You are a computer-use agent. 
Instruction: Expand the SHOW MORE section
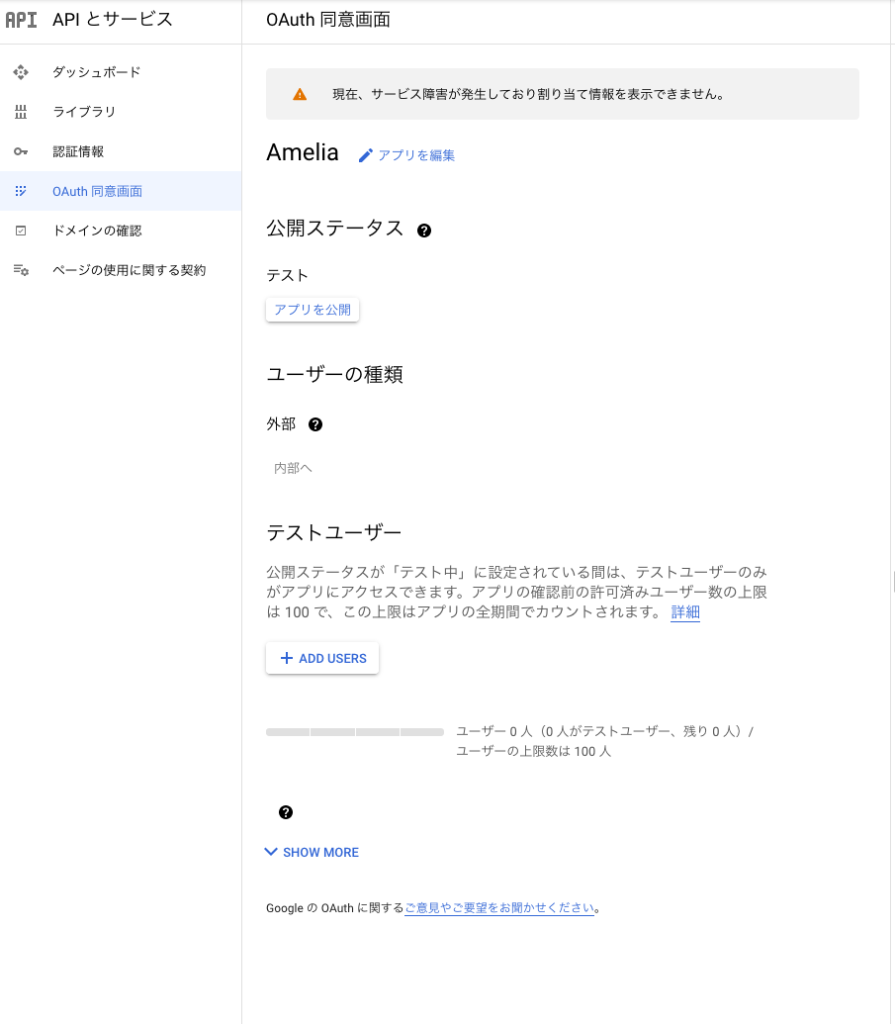312,852
